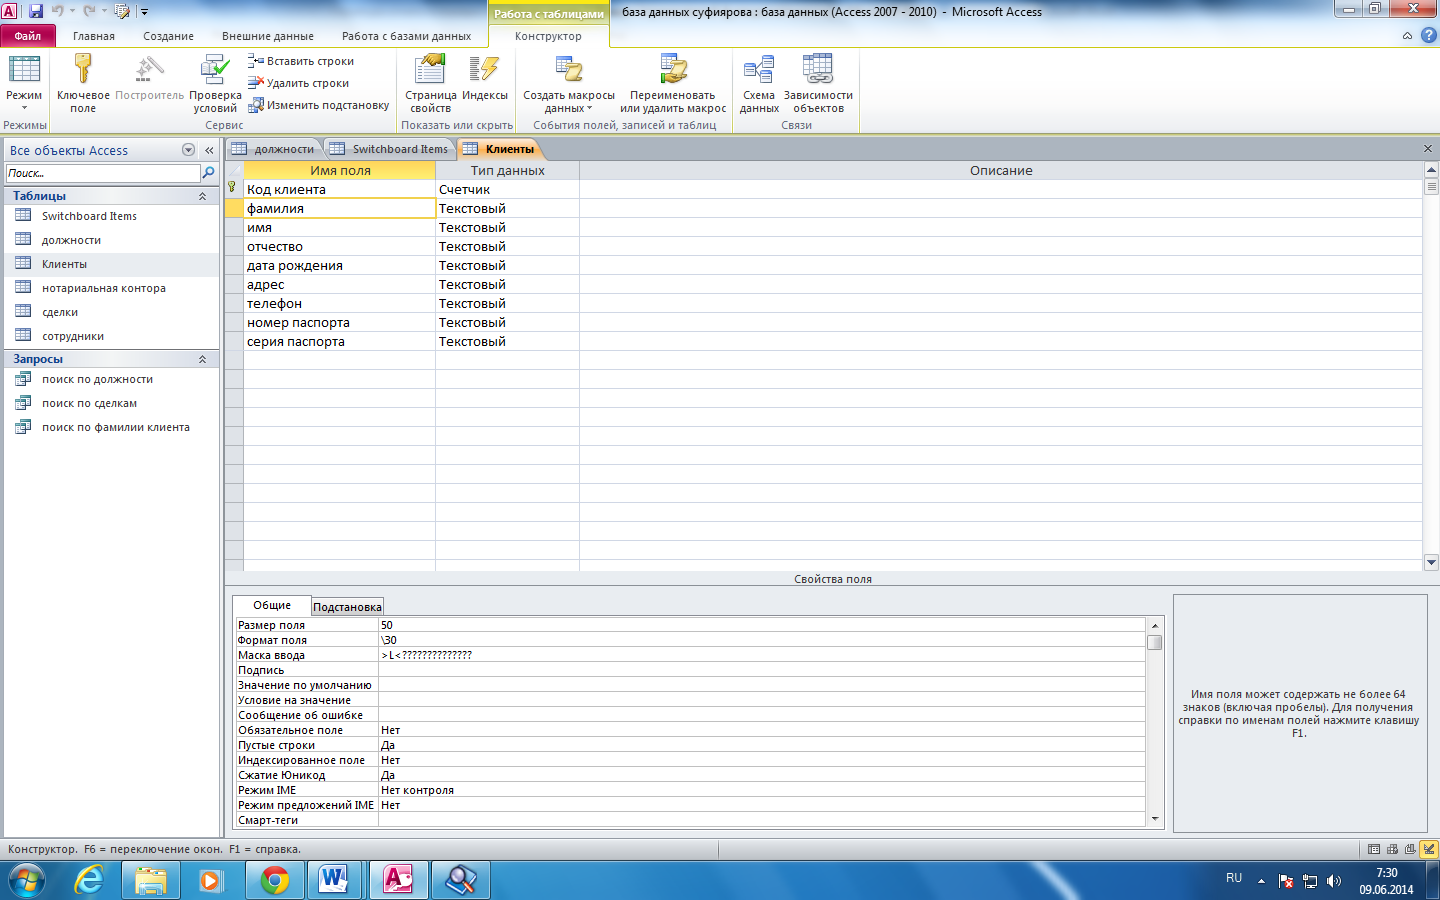Click data type cell of дата рождения
Viewport: 1440px width, 900px height.
click(x=507, y=265)
